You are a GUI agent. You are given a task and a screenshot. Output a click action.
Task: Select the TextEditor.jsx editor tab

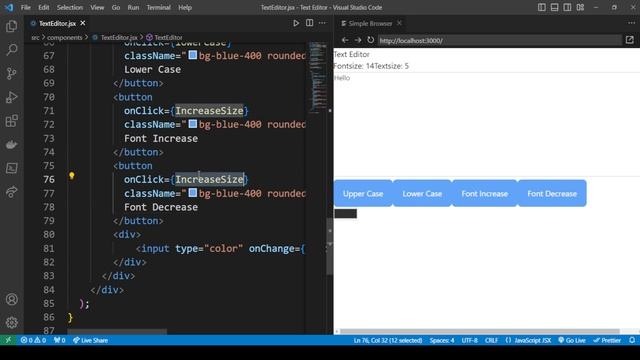(x=57, y=23)
